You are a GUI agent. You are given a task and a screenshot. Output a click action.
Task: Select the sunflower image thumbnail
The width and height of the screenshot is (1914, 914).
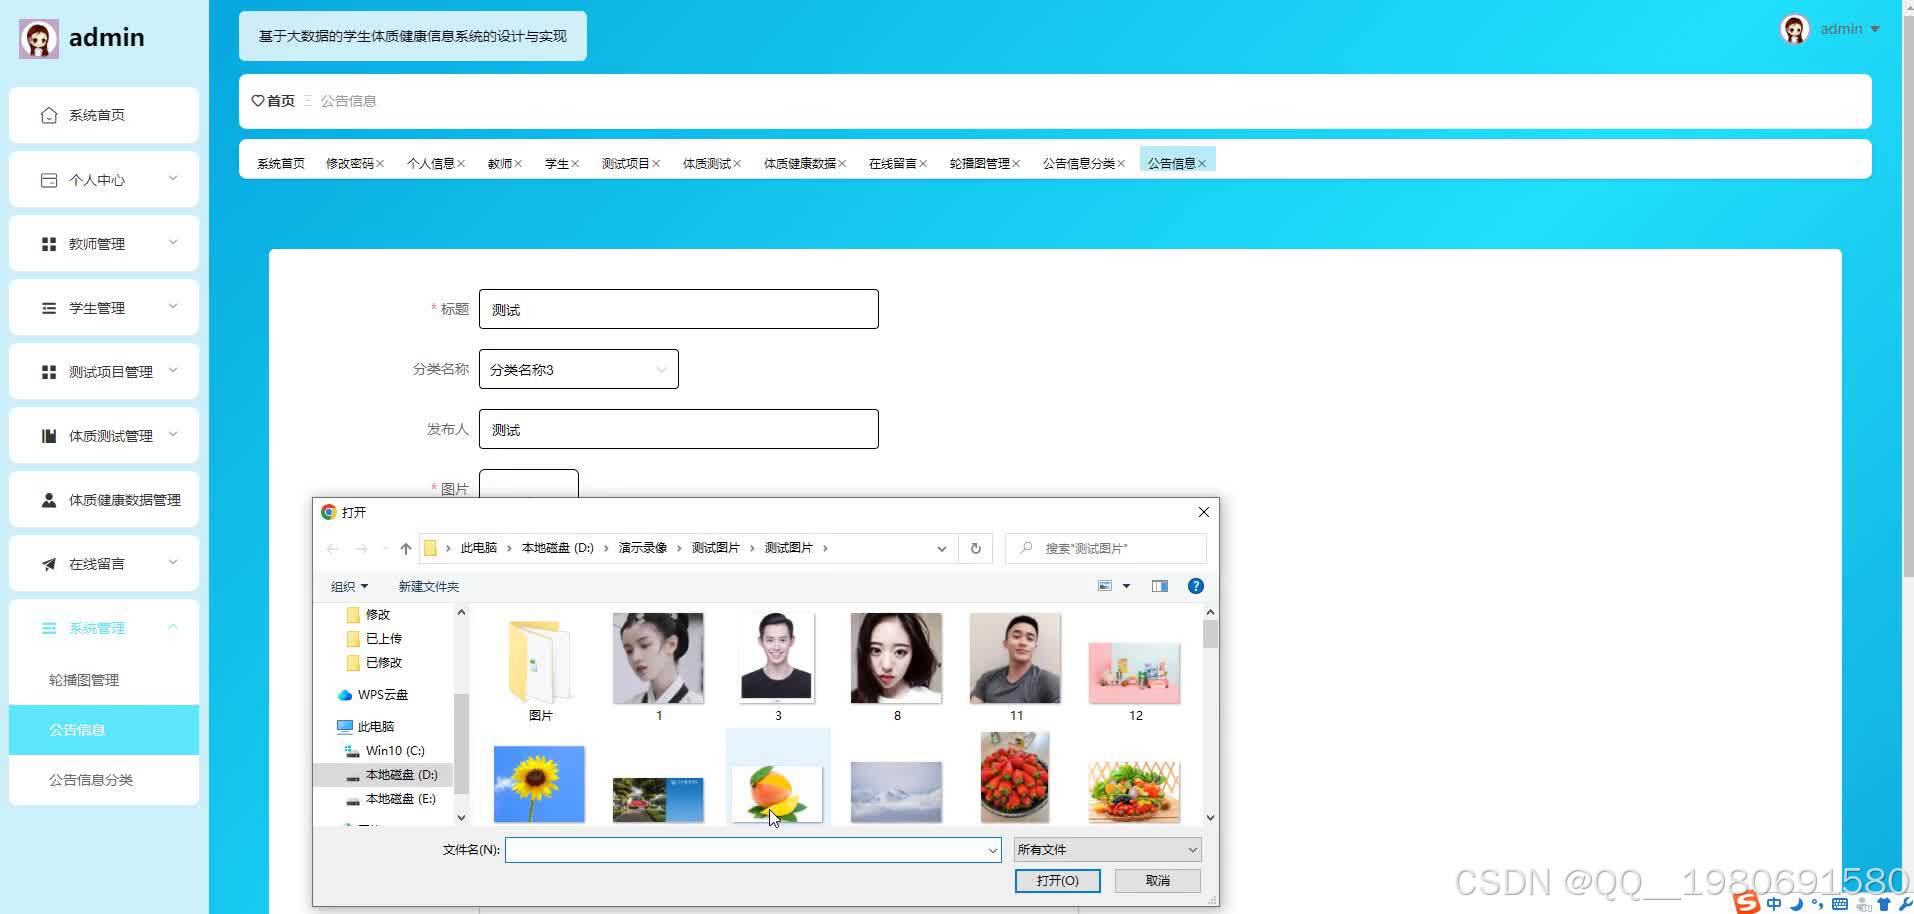click(x=539, y=784)
